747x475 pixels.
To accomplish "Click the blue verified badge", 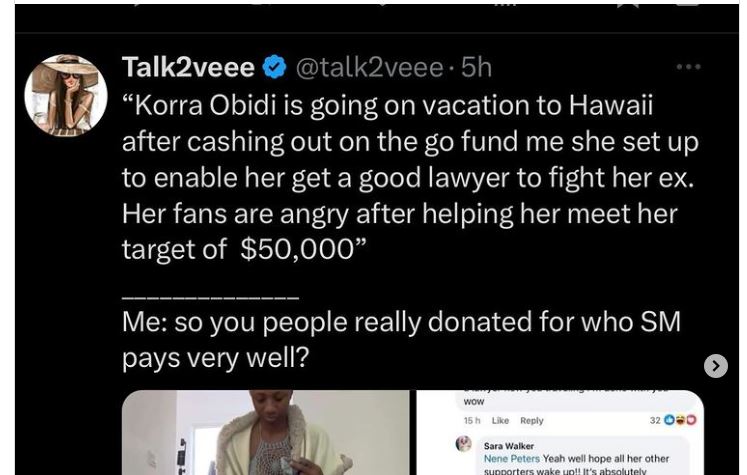I will point(274,67).
